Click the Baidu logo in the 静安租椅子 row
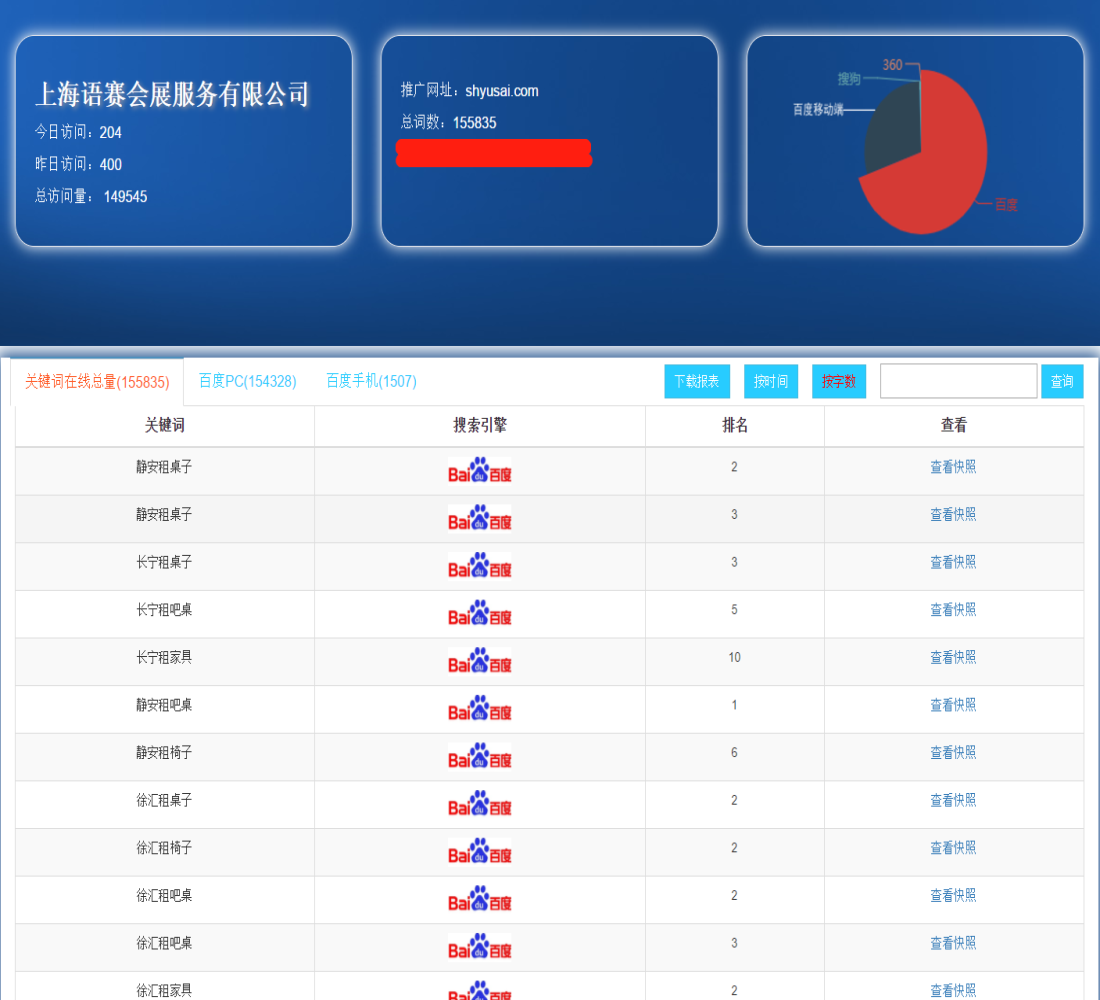Image resolution: width=1100 pixels, height=1000 pixels. pos(479,756)
